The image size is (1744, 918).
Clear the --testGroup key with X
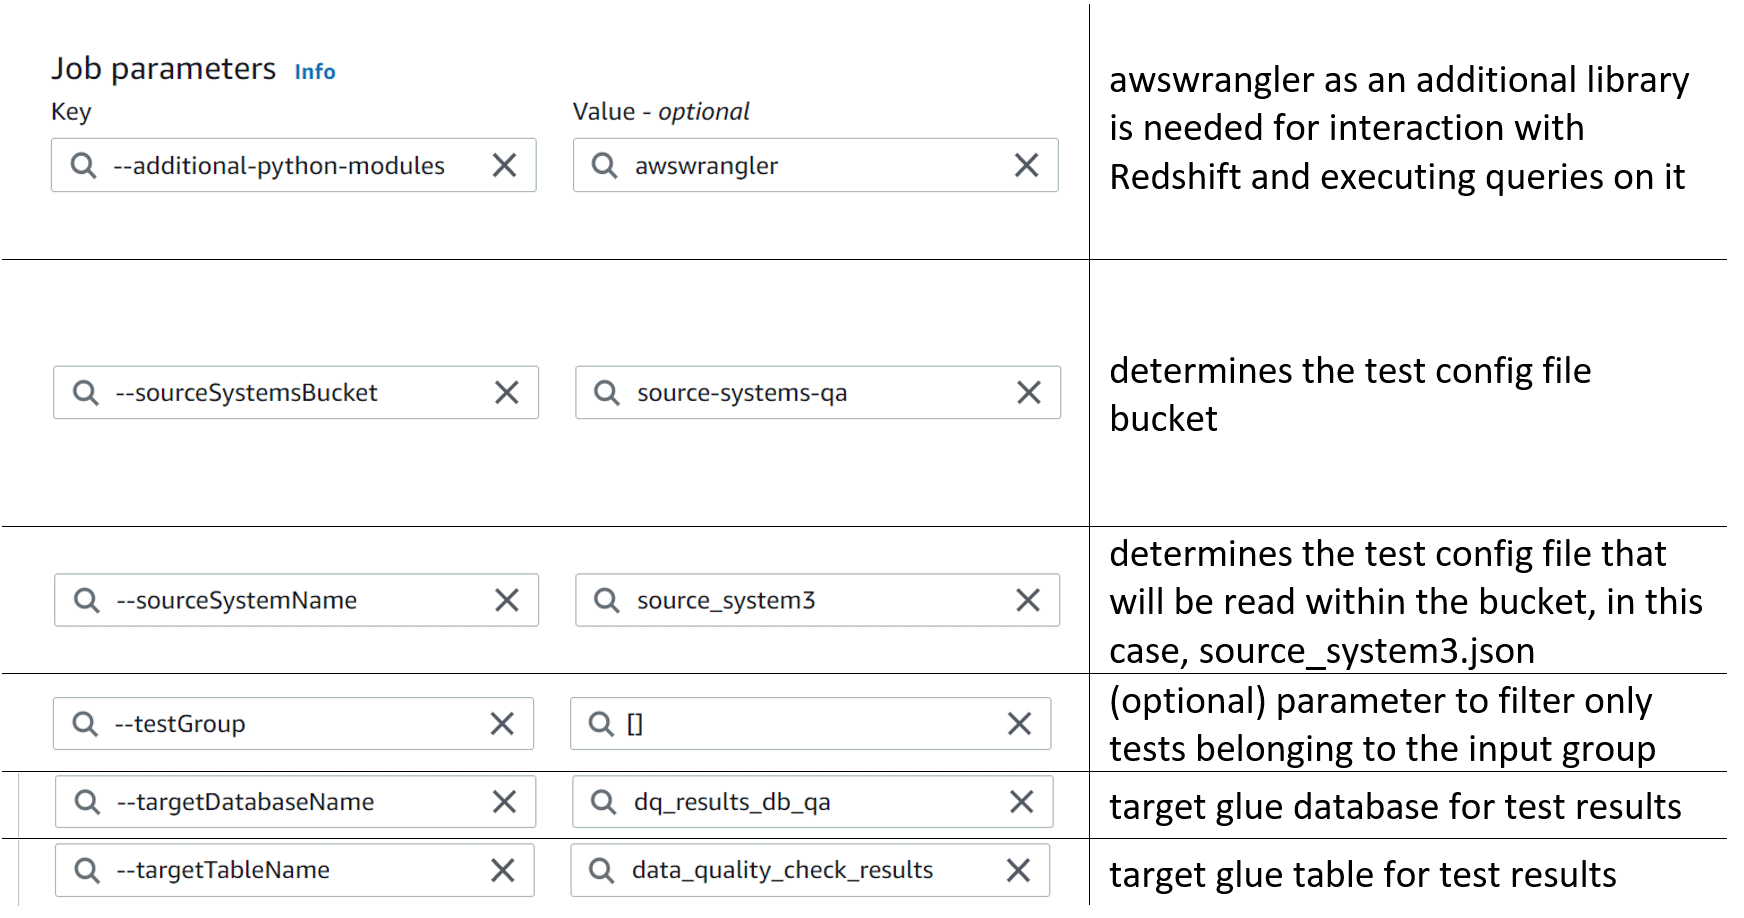[502, 724]
